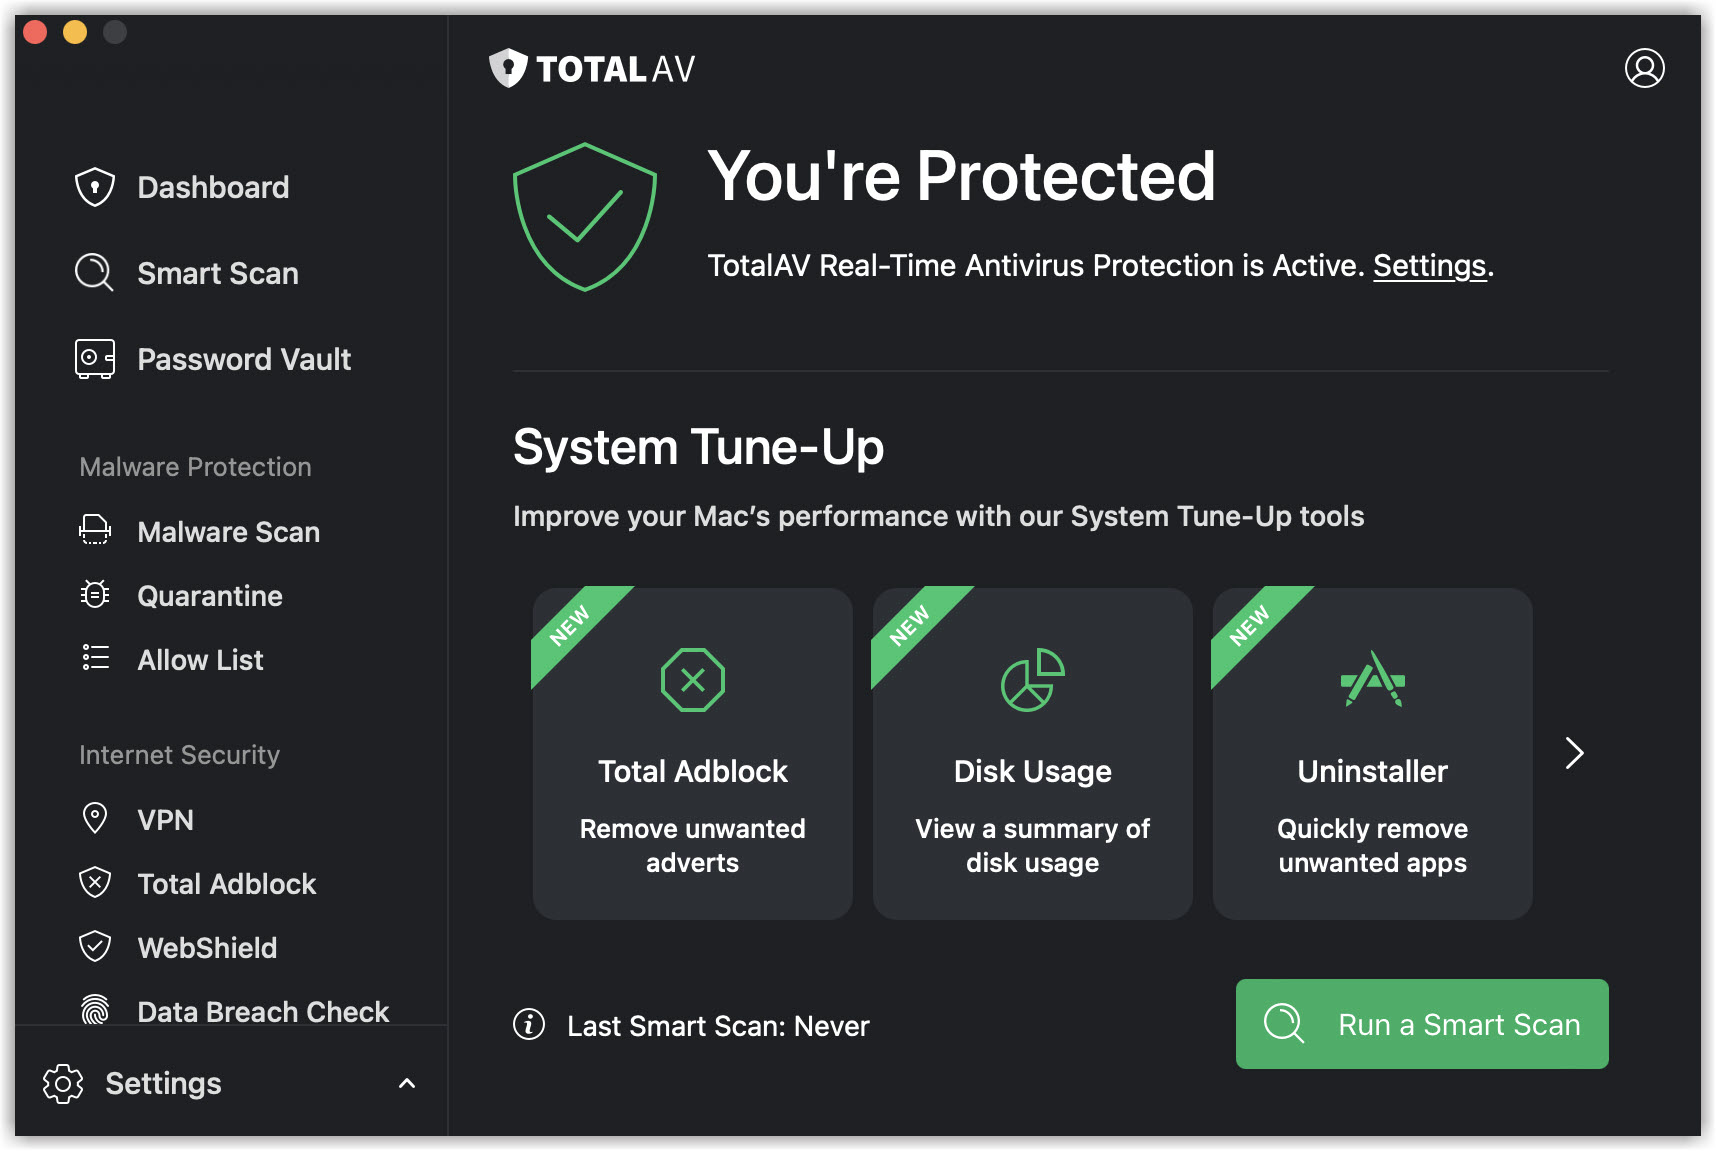Follow the Settings link under You're Protected
This screenshot has height=1151, width=1716.
1429,266
